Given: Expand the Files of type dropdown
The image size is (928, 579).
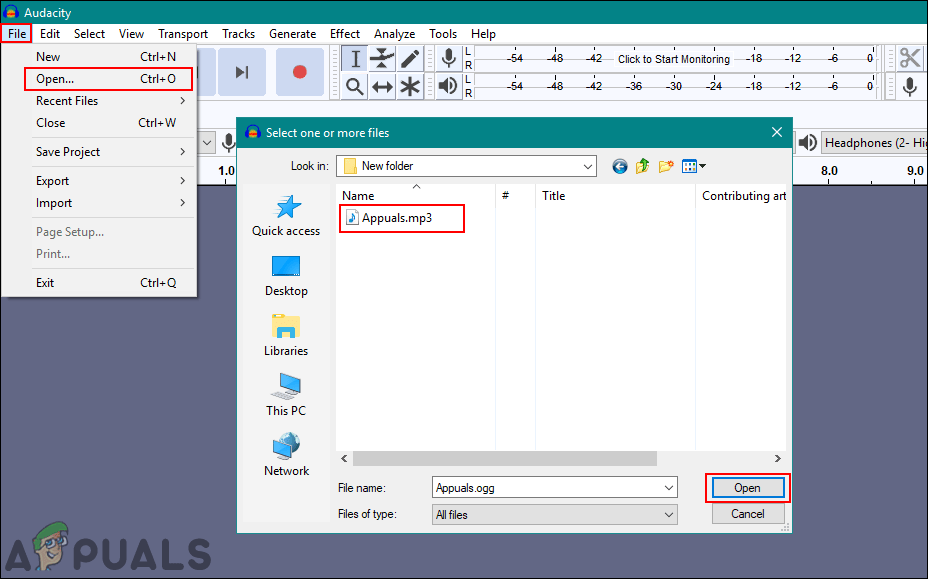Looking at the screenshot, I should (x=668, y=514).
